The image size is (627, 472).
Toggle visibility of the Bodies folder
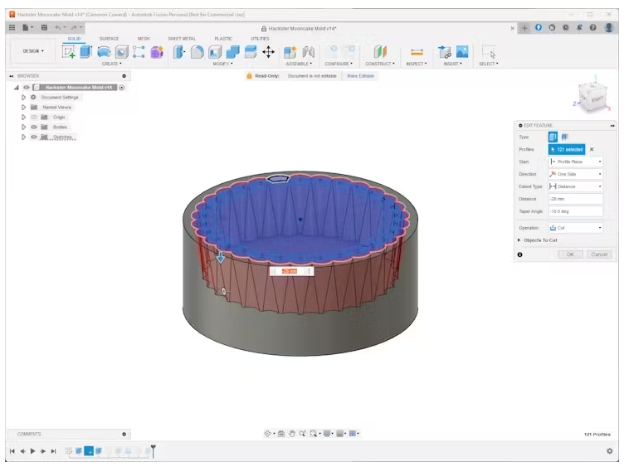click(x=32, y=127)
